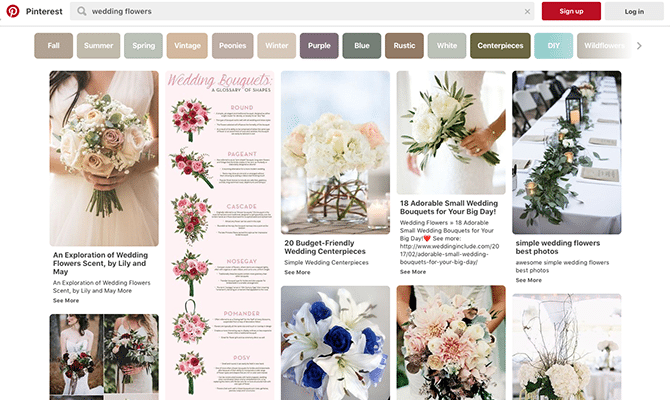Select the Fall filter chip
Screen dimensions: 670x400
(53, 46)
